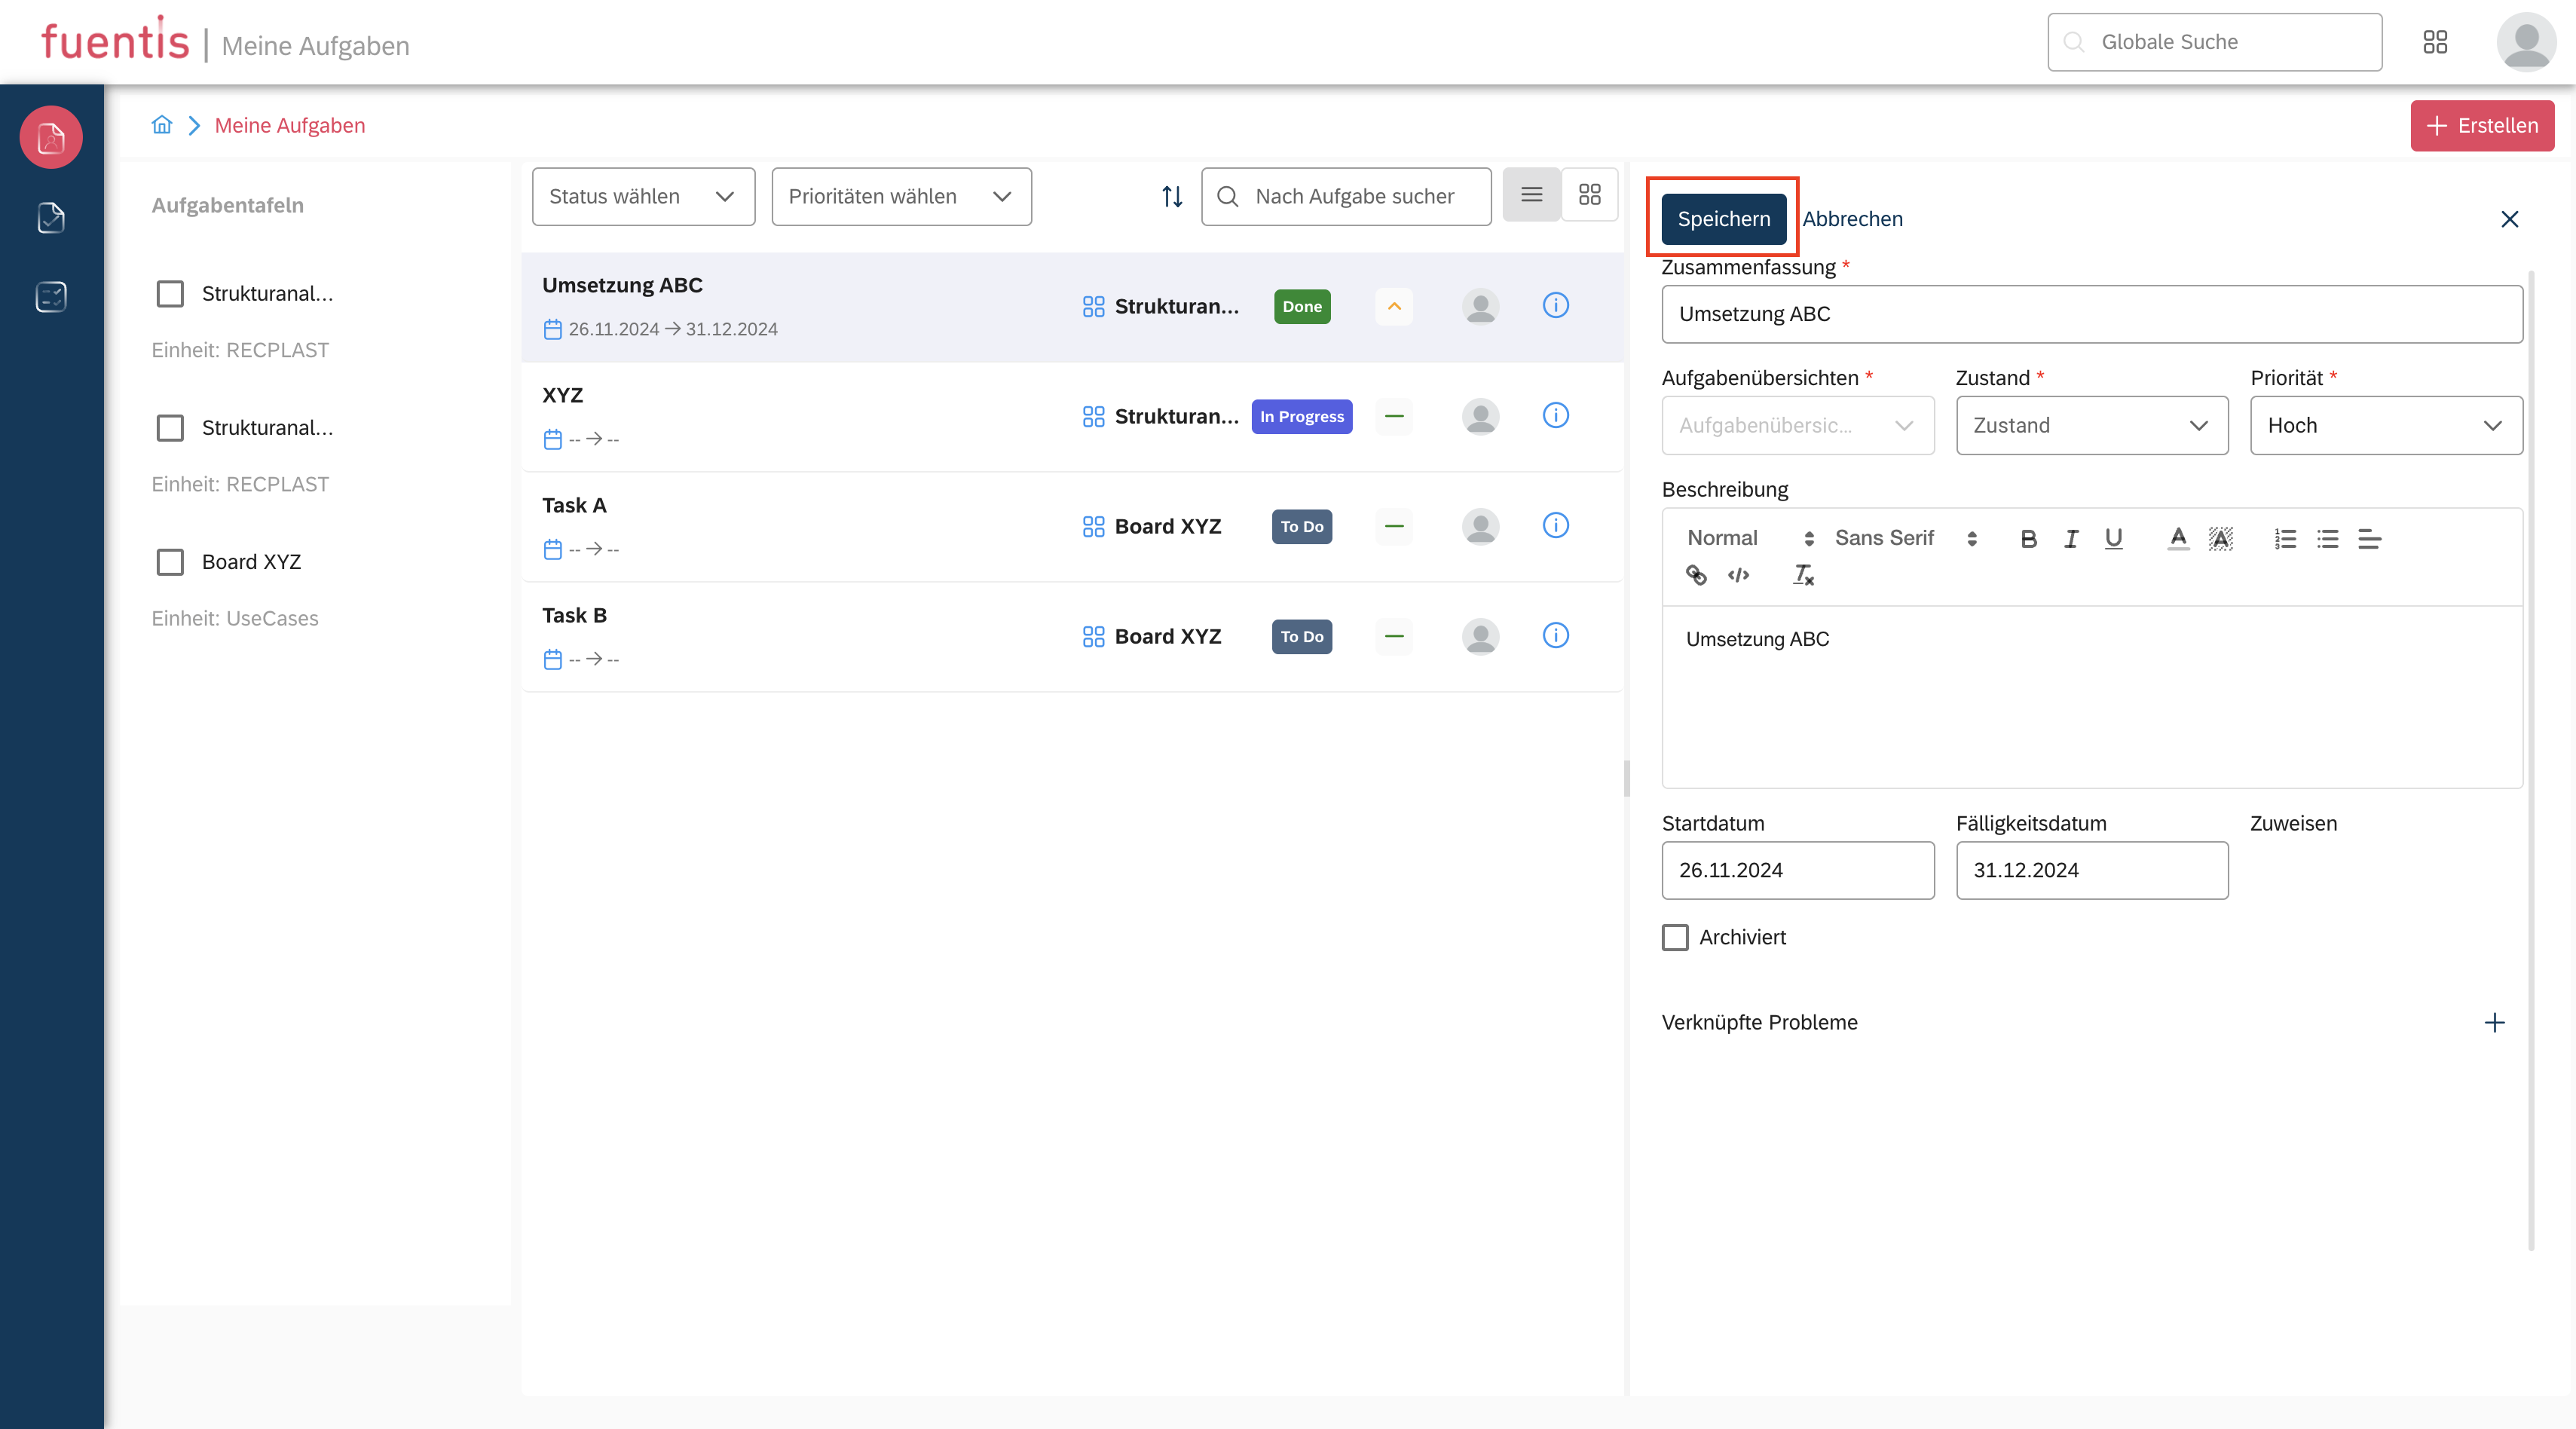Expand the Priorität Hoch dropdown
Image resolution: width=2576 pixels, height=1429 pixels.
point(2386,426)
